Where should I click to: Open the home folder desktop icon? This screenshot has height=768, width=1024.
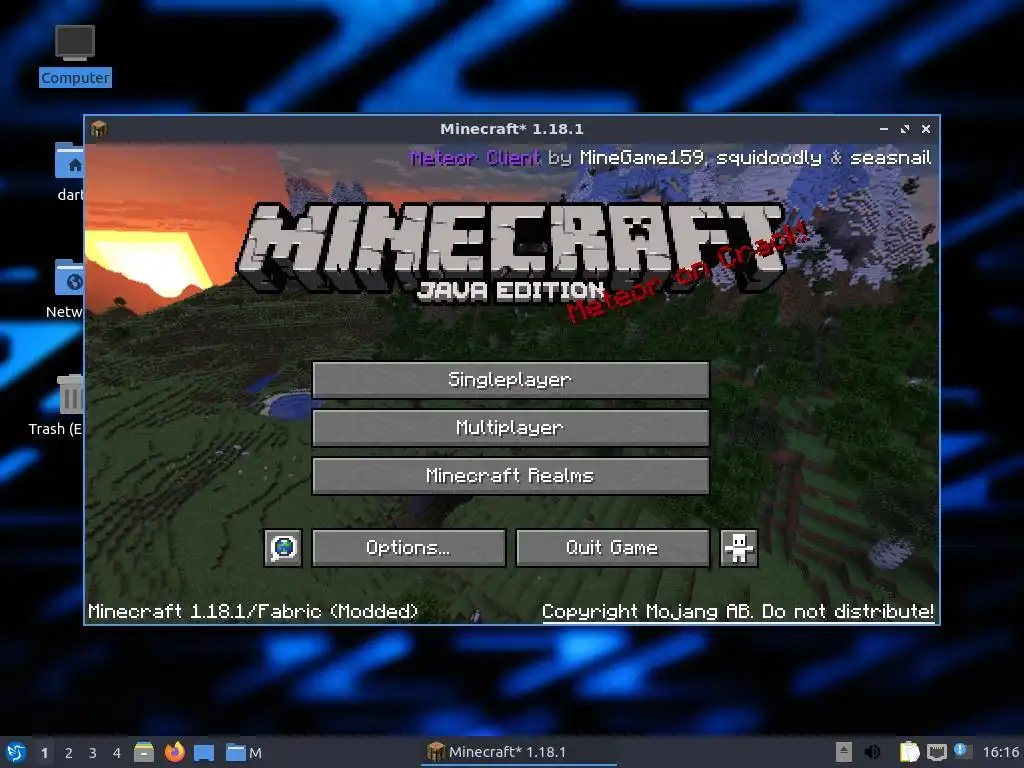click(70, 172)
